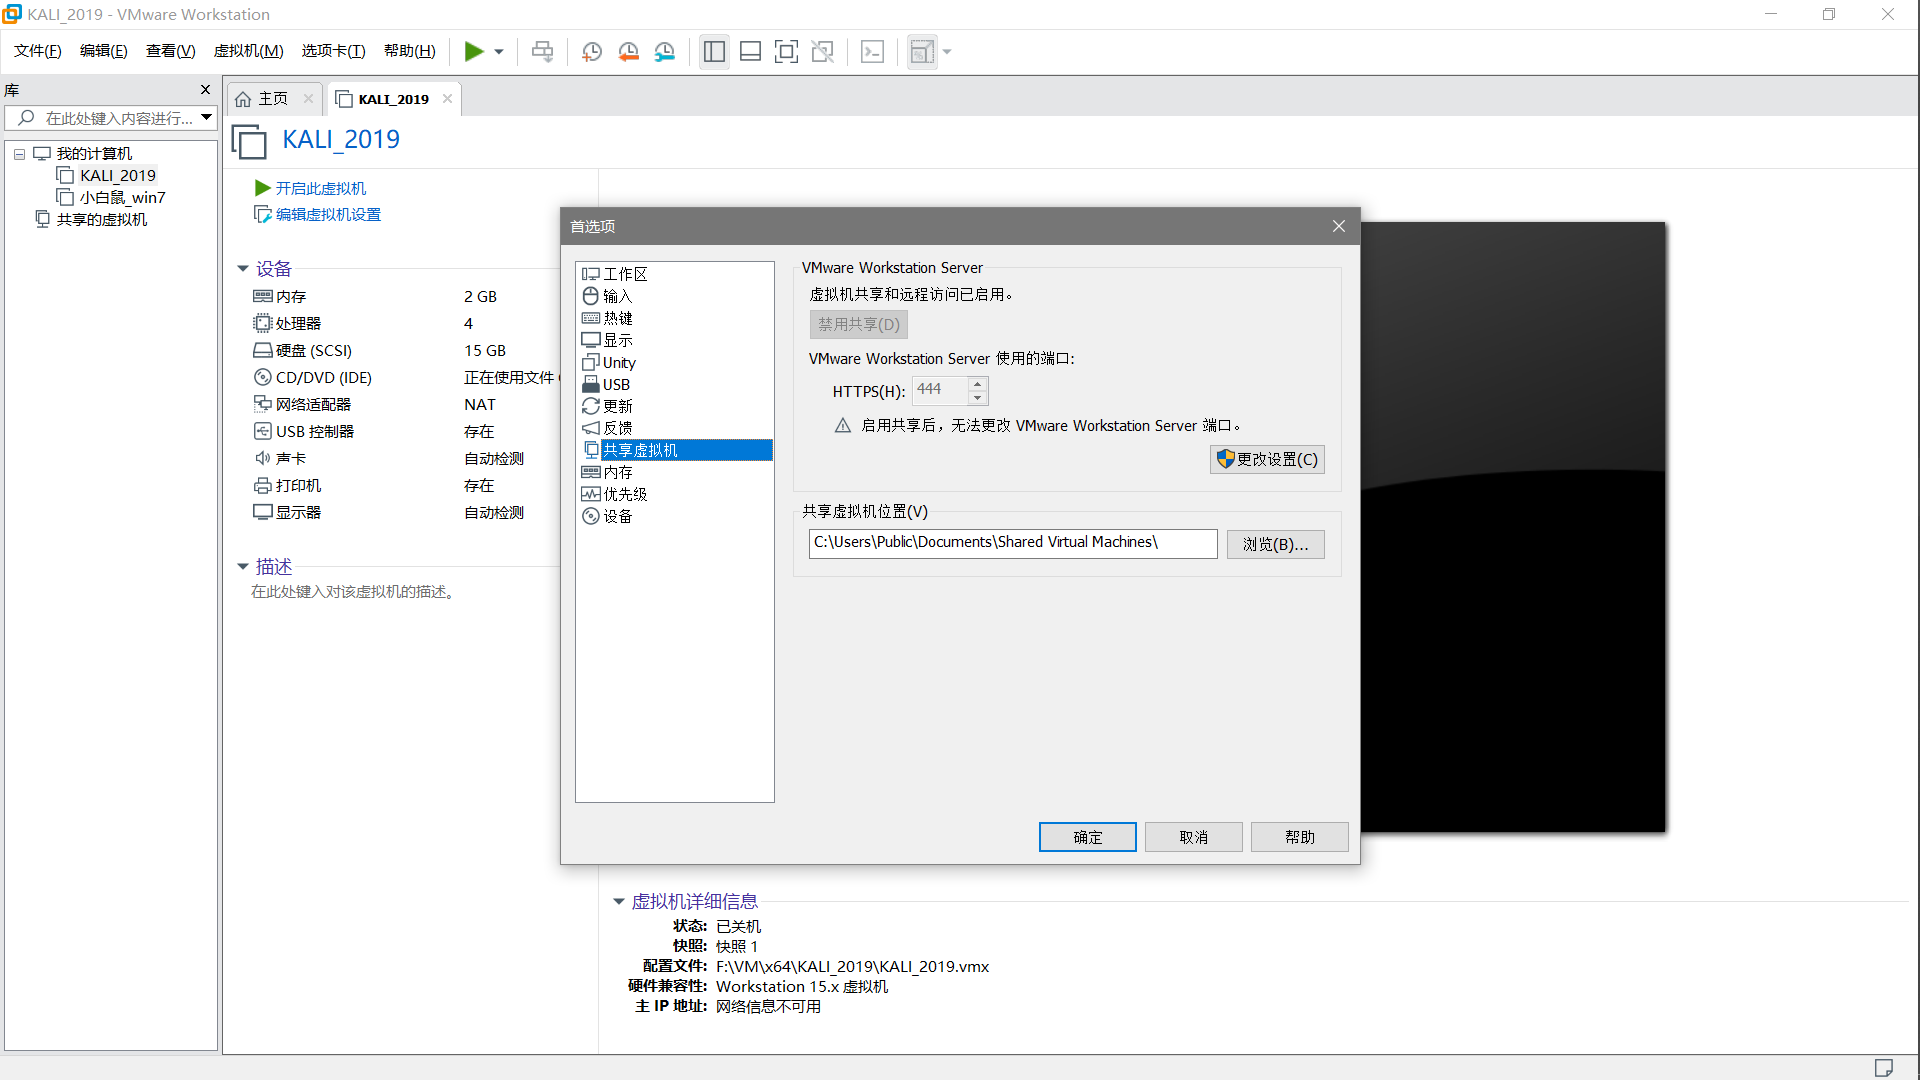Image resolution: width=1920 pixels, height=1080 pixels.
Task: Click the library search input field
Action: [x=108, y=118]
